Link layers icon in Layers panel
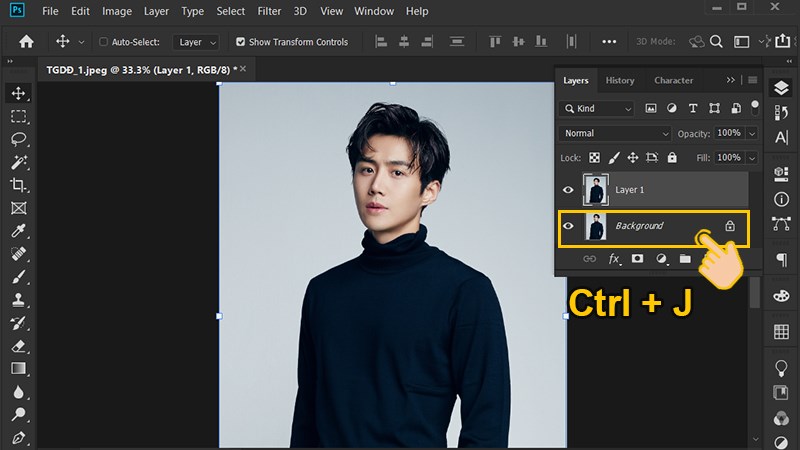800x450 pixels. [x=589, y=259]
